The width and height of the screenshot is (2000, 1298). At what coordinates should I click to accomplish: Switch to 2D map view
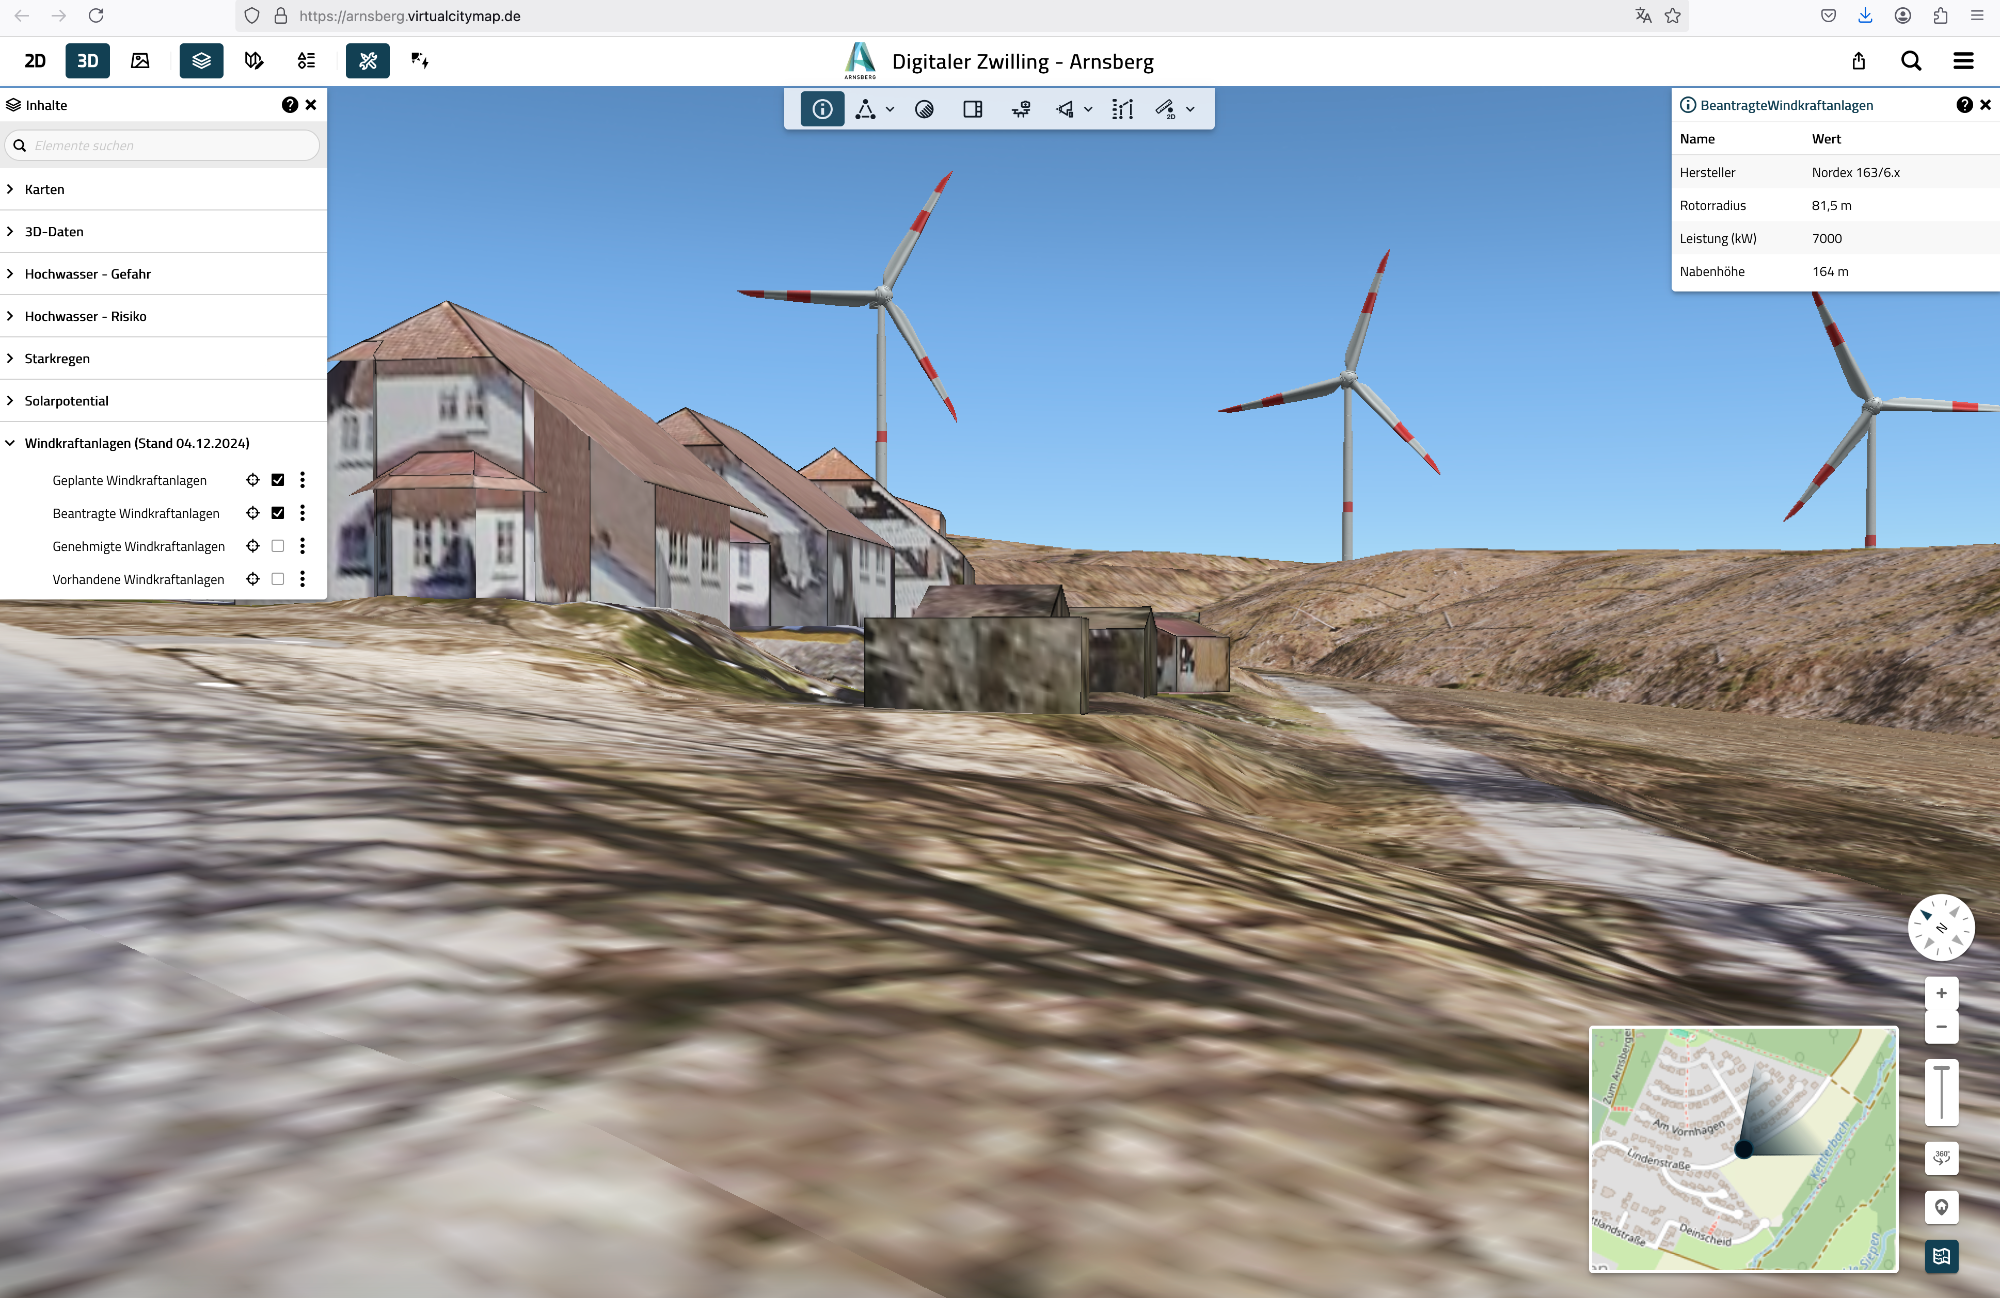[x=35, y=61]
